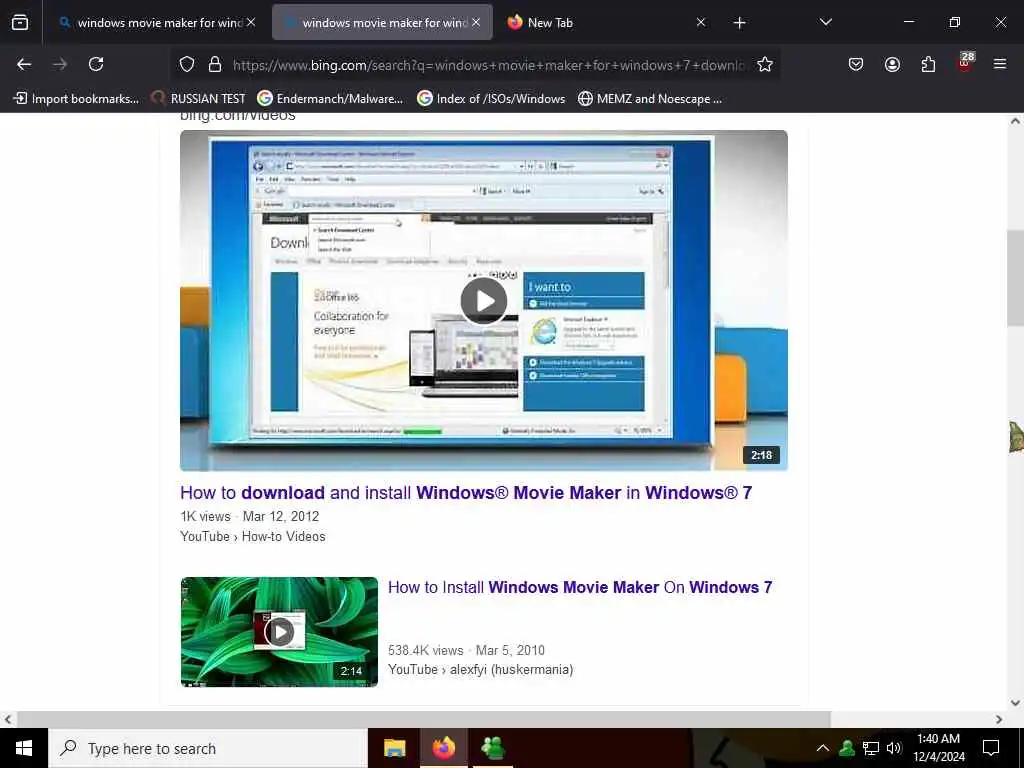Open the RUSSIAN TEST bookmark
Screen dimensions: 1024x768
pos(199,99)
